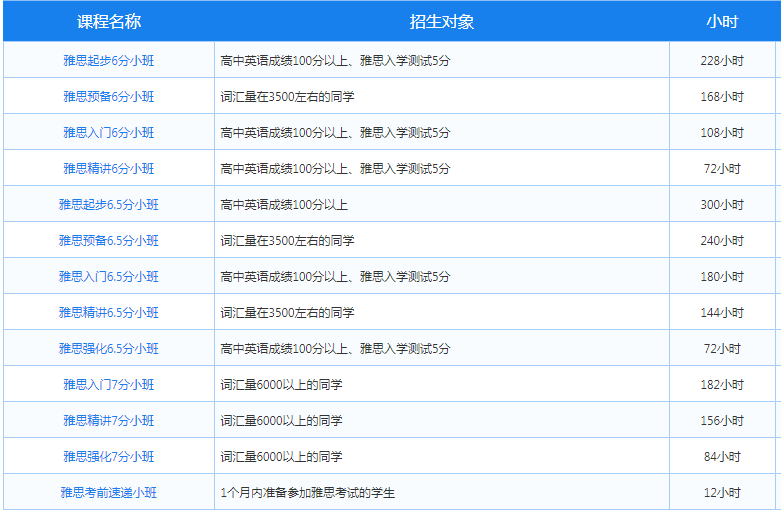Viewport: 781px width, 516px height.
Task: Click the 小时 column header
Action: click(722, 22)
